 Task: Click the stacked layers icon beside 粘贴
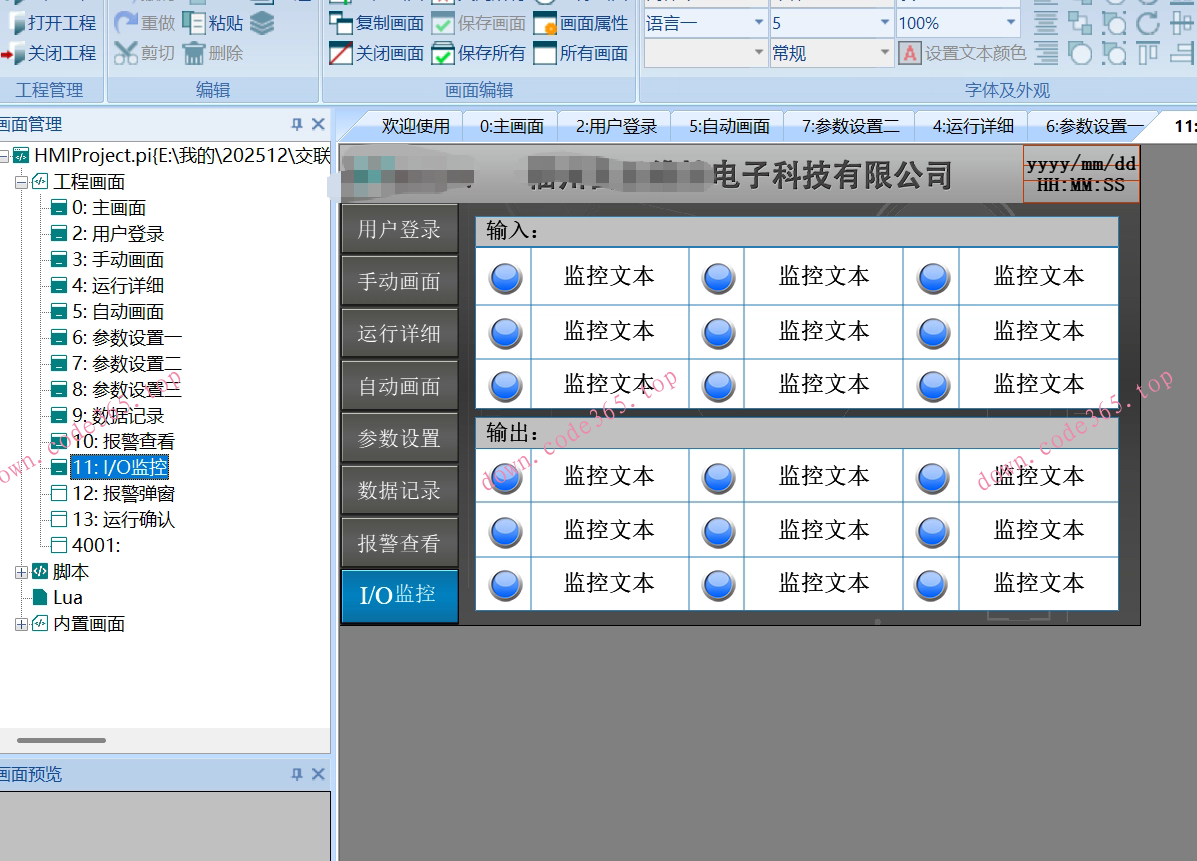[x=262, y=24]
